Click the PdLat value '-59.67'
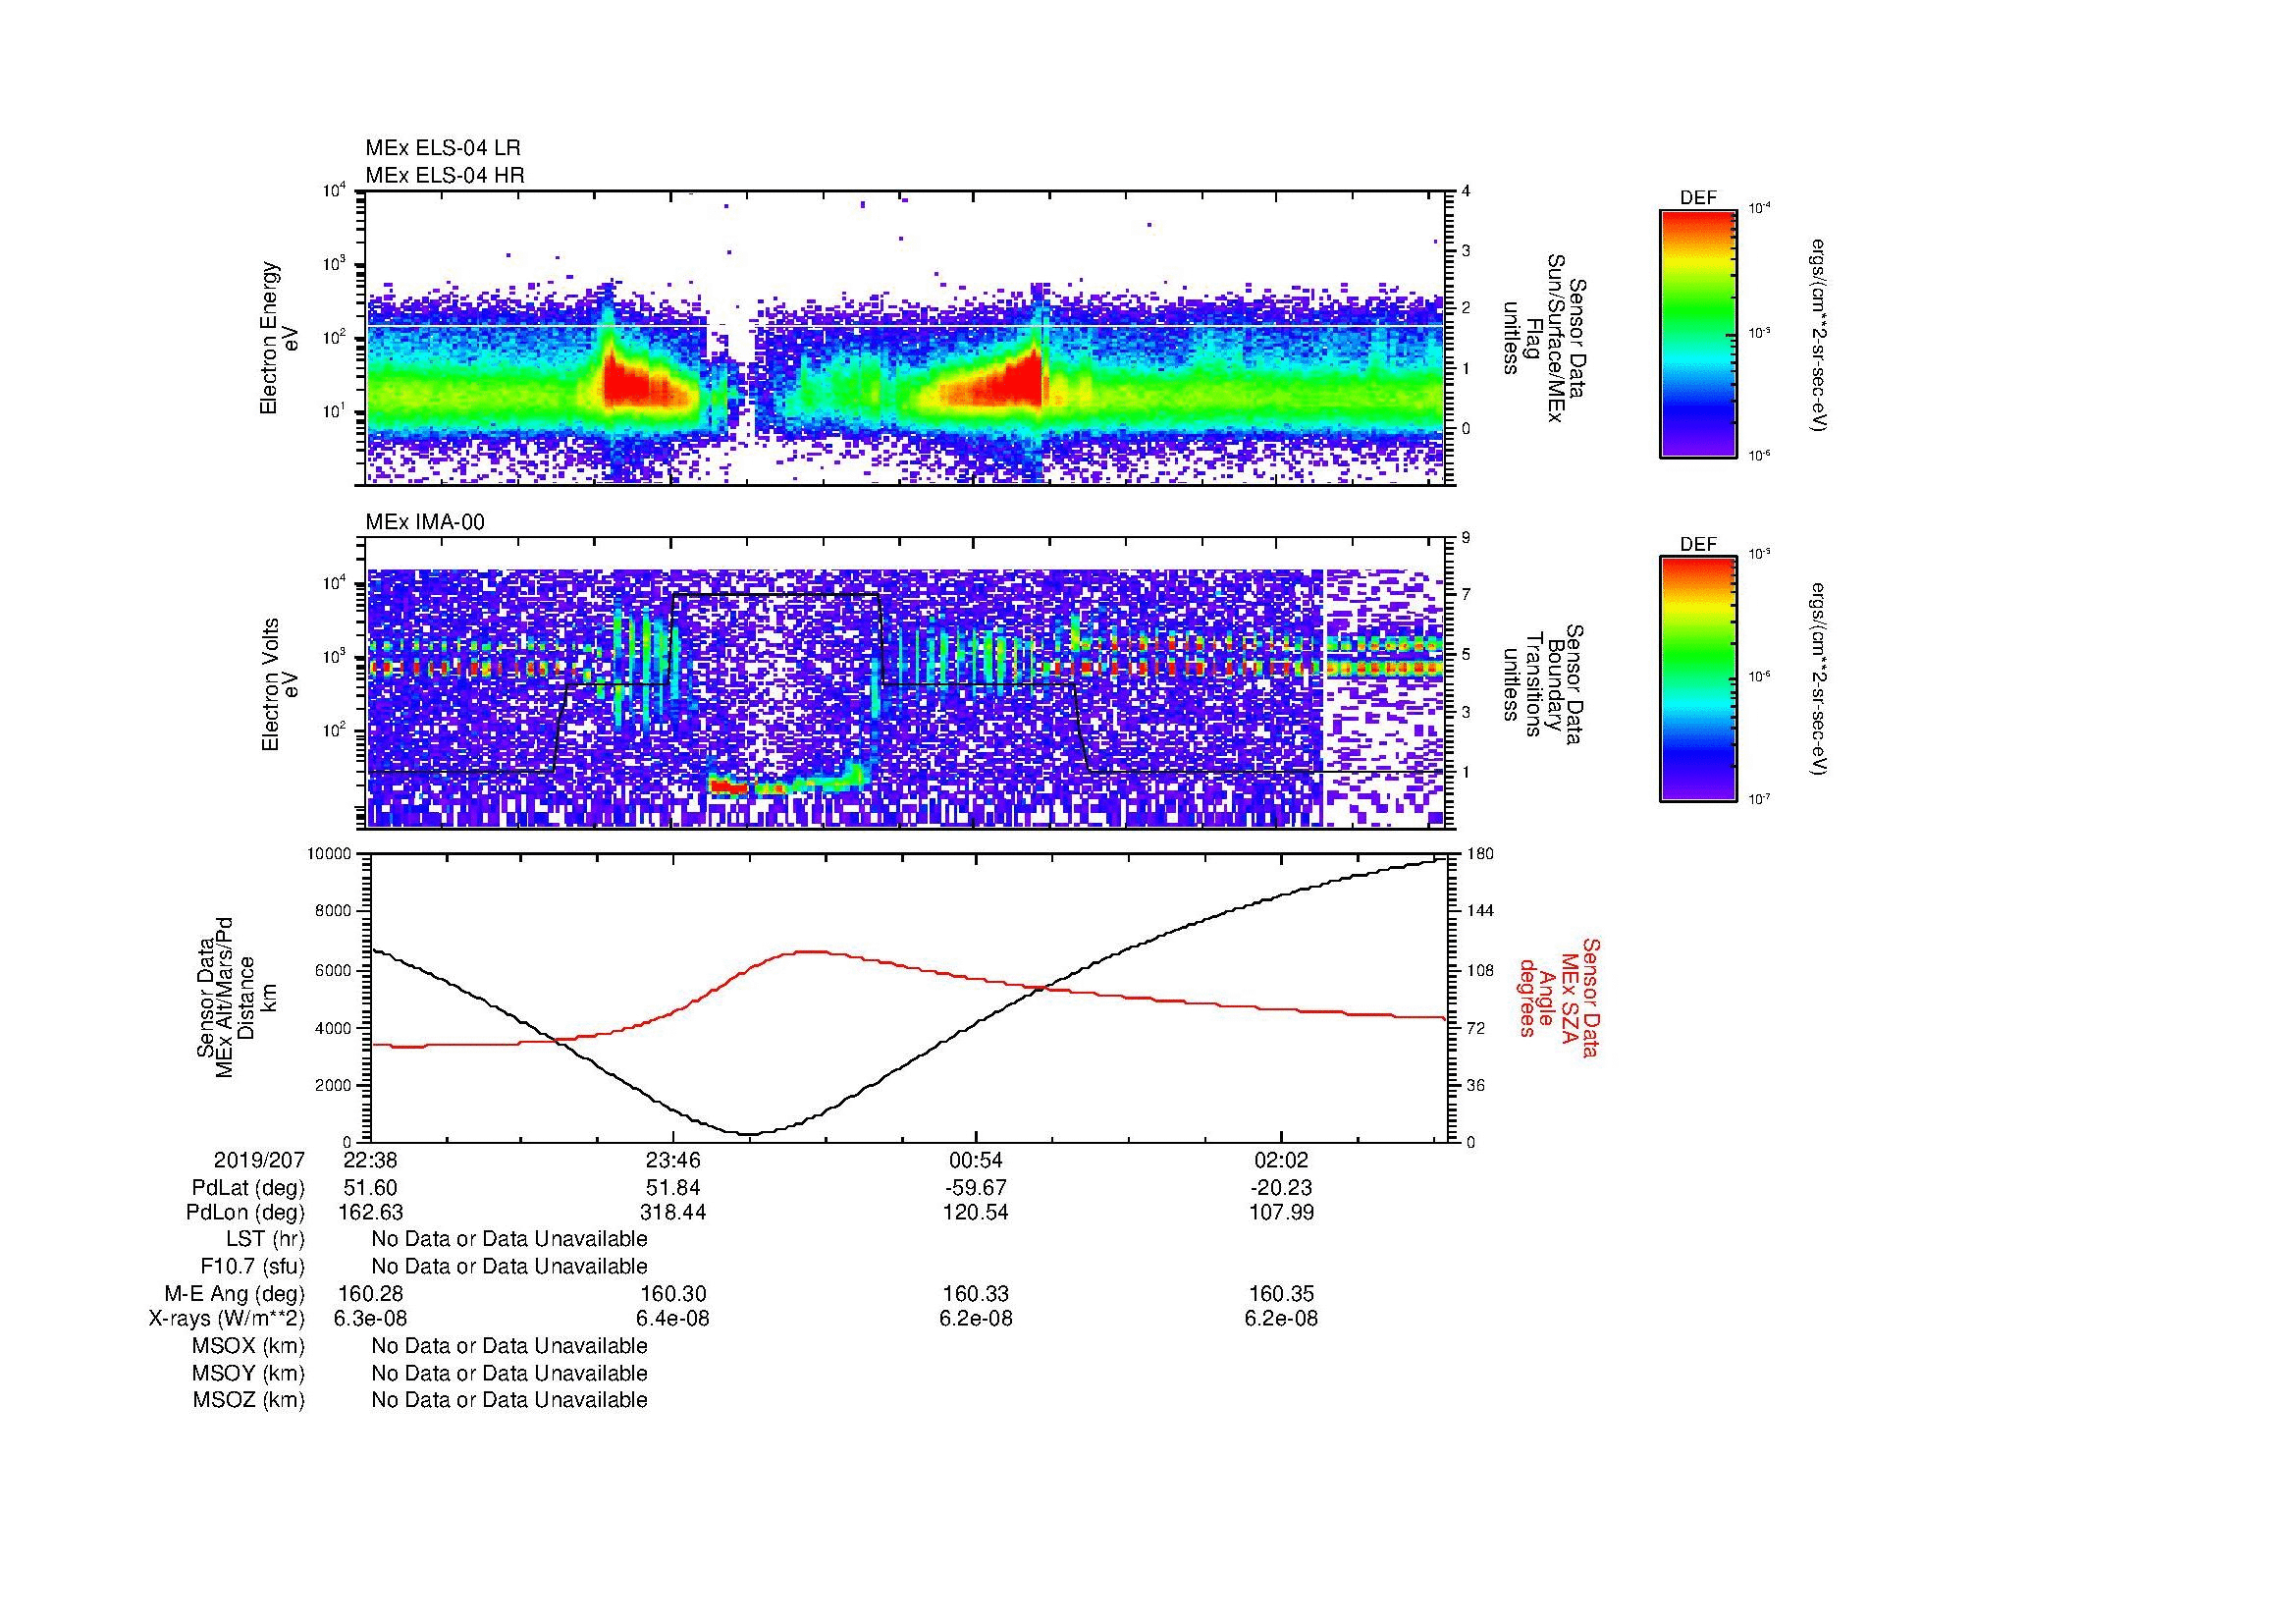This screenshot has height=1623, width=2296. [x=976, y=1188]
